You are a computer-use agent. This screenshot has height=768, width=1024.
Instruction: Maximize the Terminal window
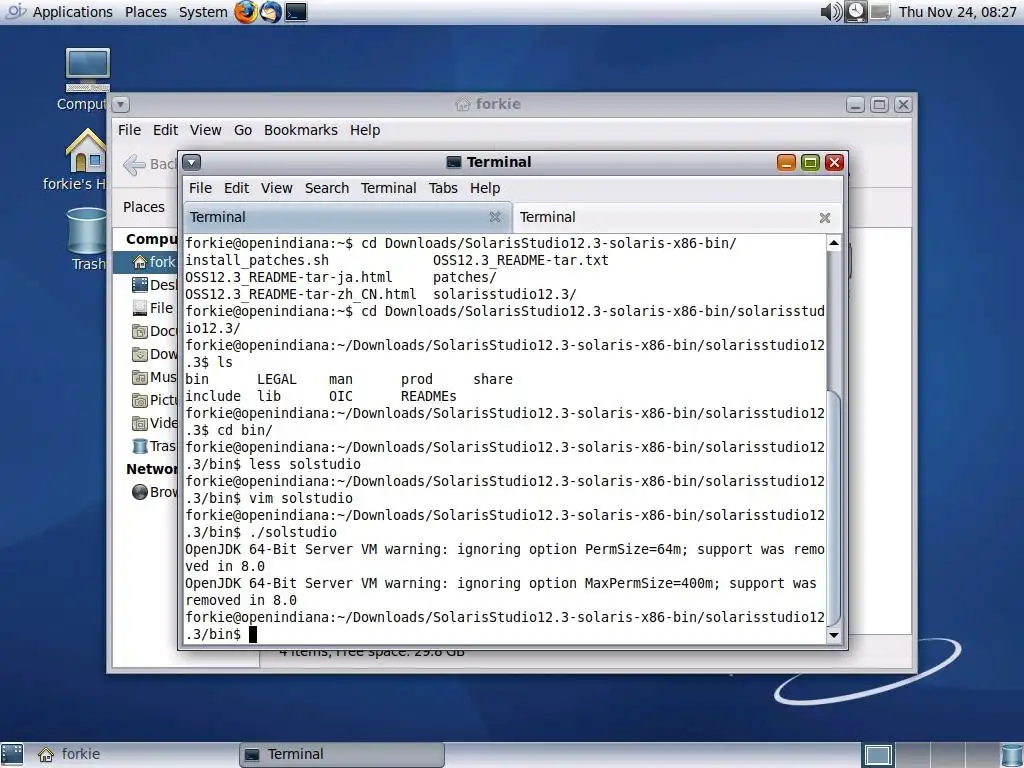810,163
